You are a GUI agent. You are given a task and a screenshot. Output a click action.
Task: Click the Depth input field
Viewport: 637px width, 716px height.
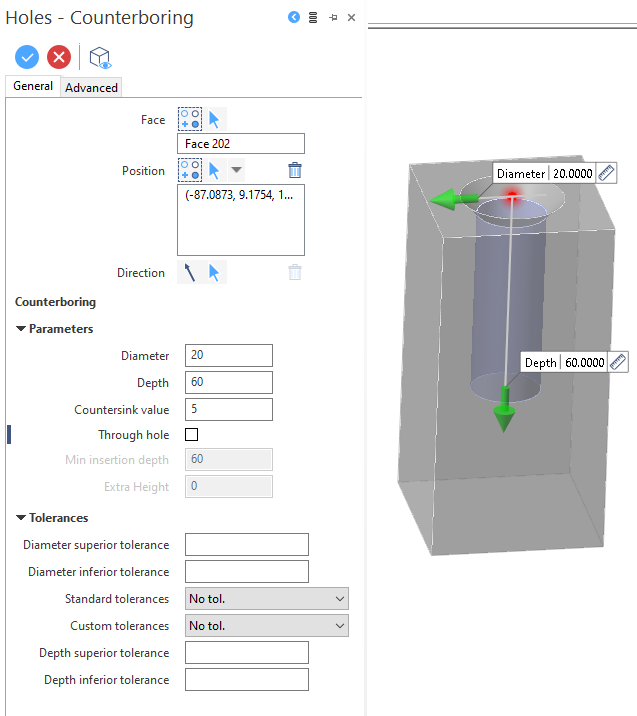coord(229,382)
